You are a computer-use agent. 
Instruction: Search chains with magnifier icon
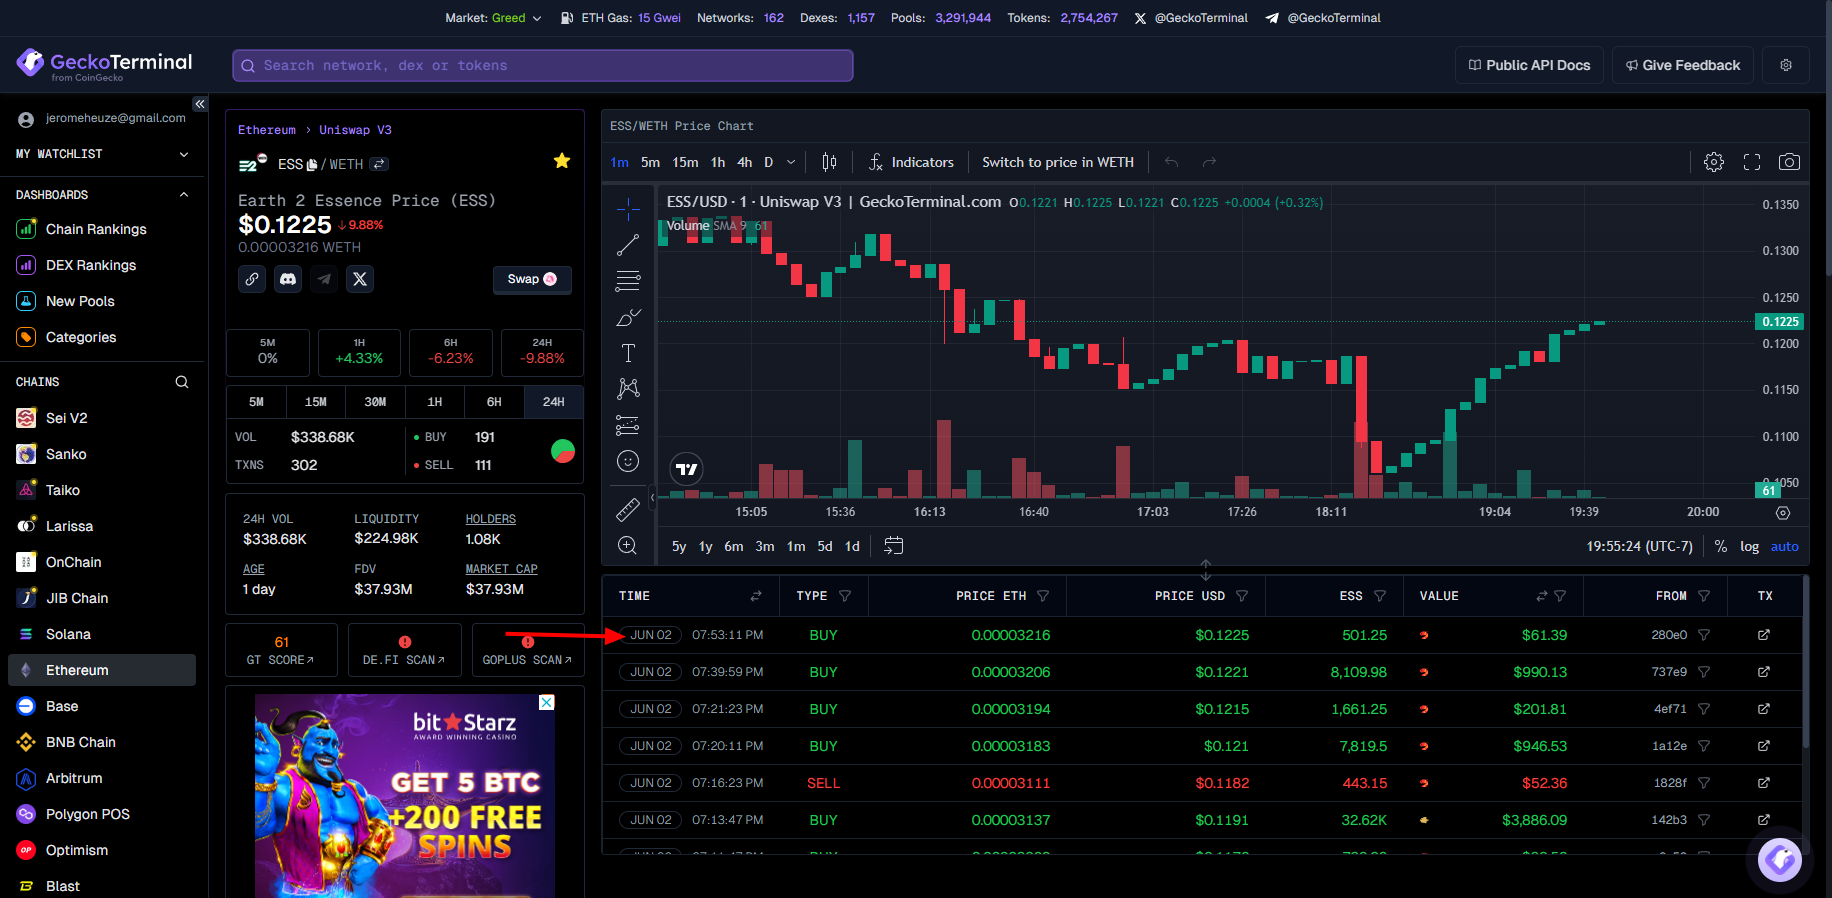tap(182, 382)
